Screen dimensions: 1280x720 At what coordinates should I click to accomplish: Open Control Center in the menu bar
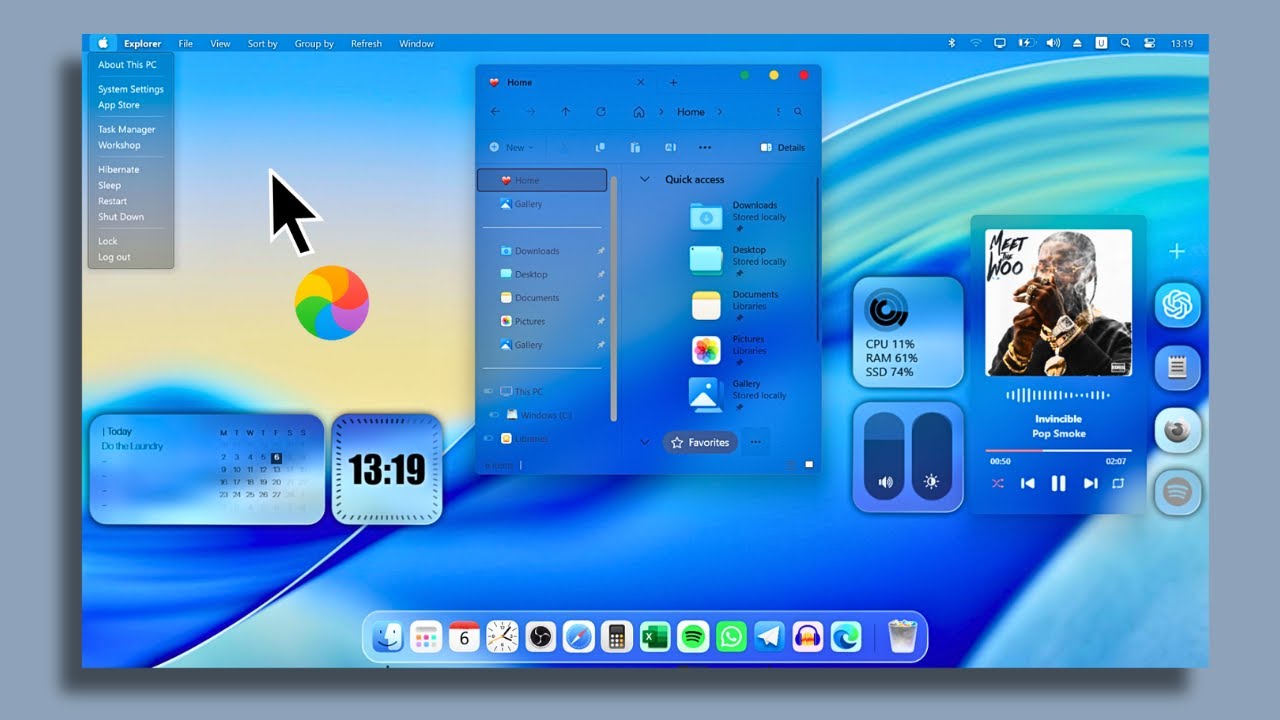click(x=1149, y=43)
